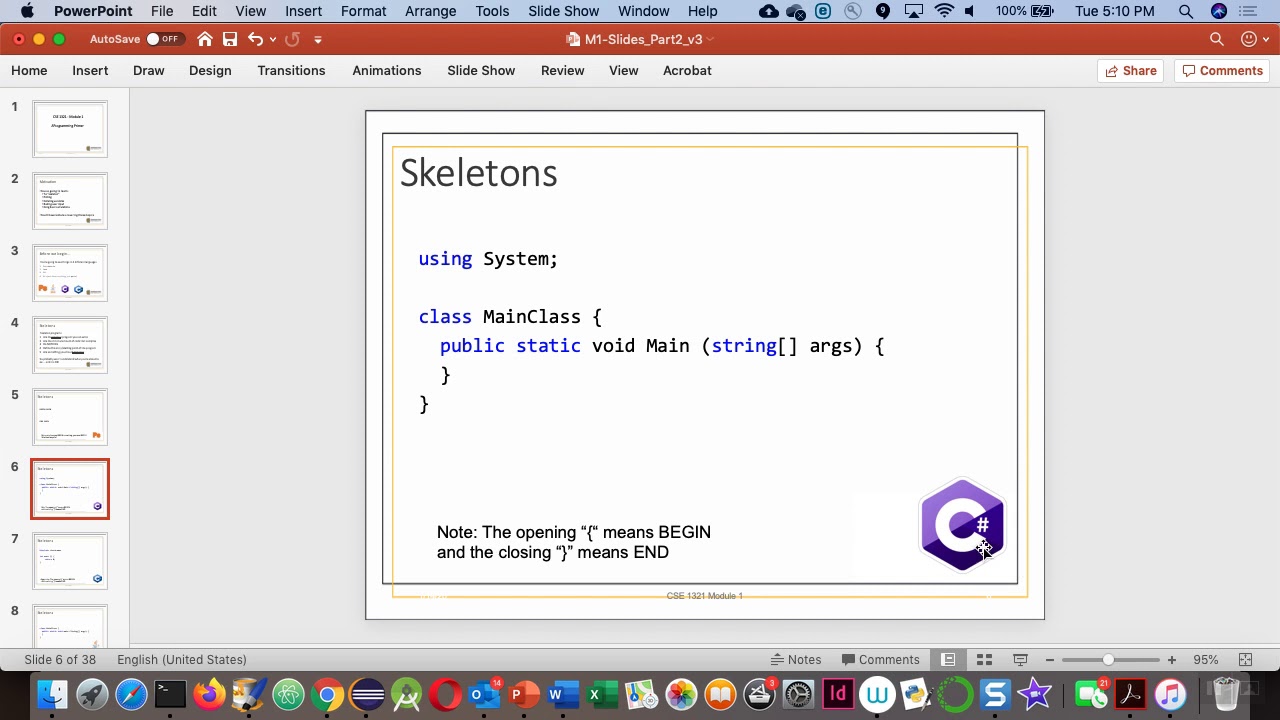The width and height of the screenshot is (1280, 720).
Task: Zoom in with plus icon
Action: click(1171, 660)
